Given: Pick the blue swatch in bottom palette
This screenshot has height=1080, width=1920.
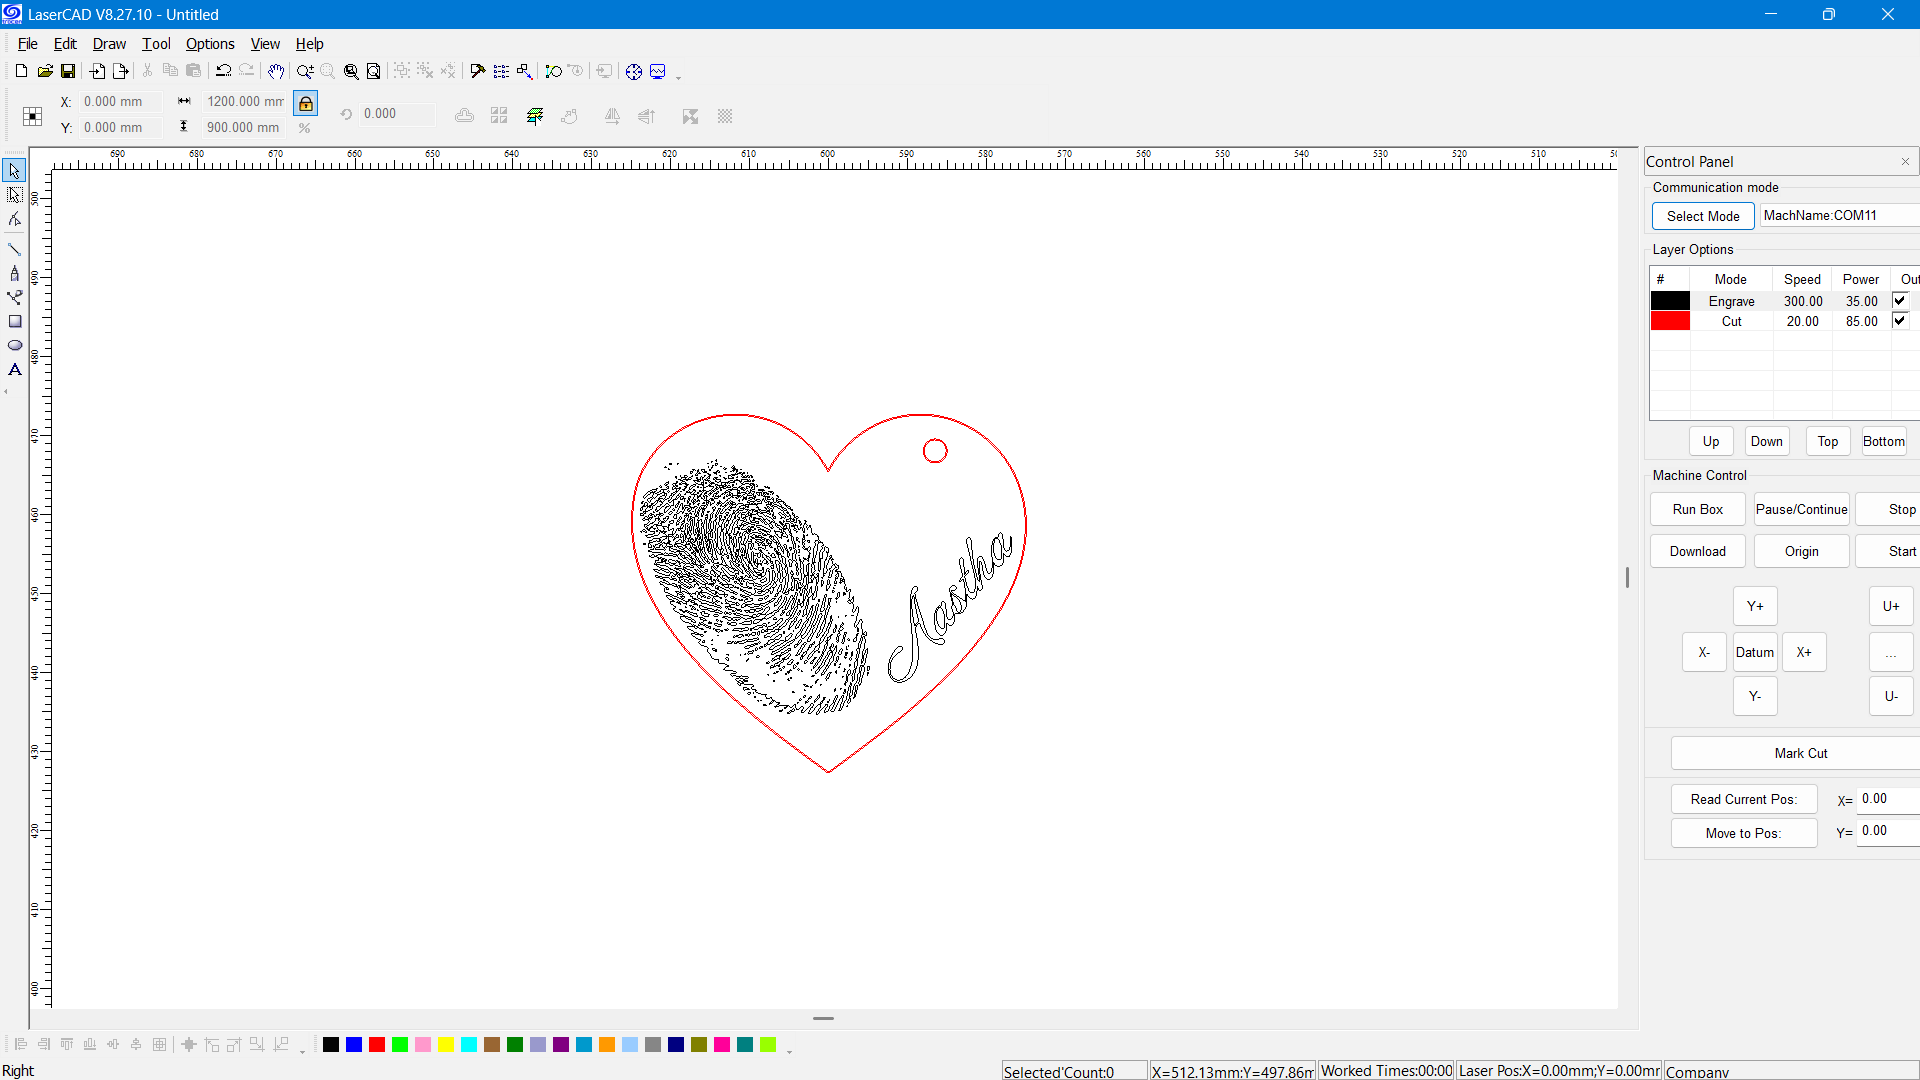Looking at the screenshot, I should pos(354,1044).
